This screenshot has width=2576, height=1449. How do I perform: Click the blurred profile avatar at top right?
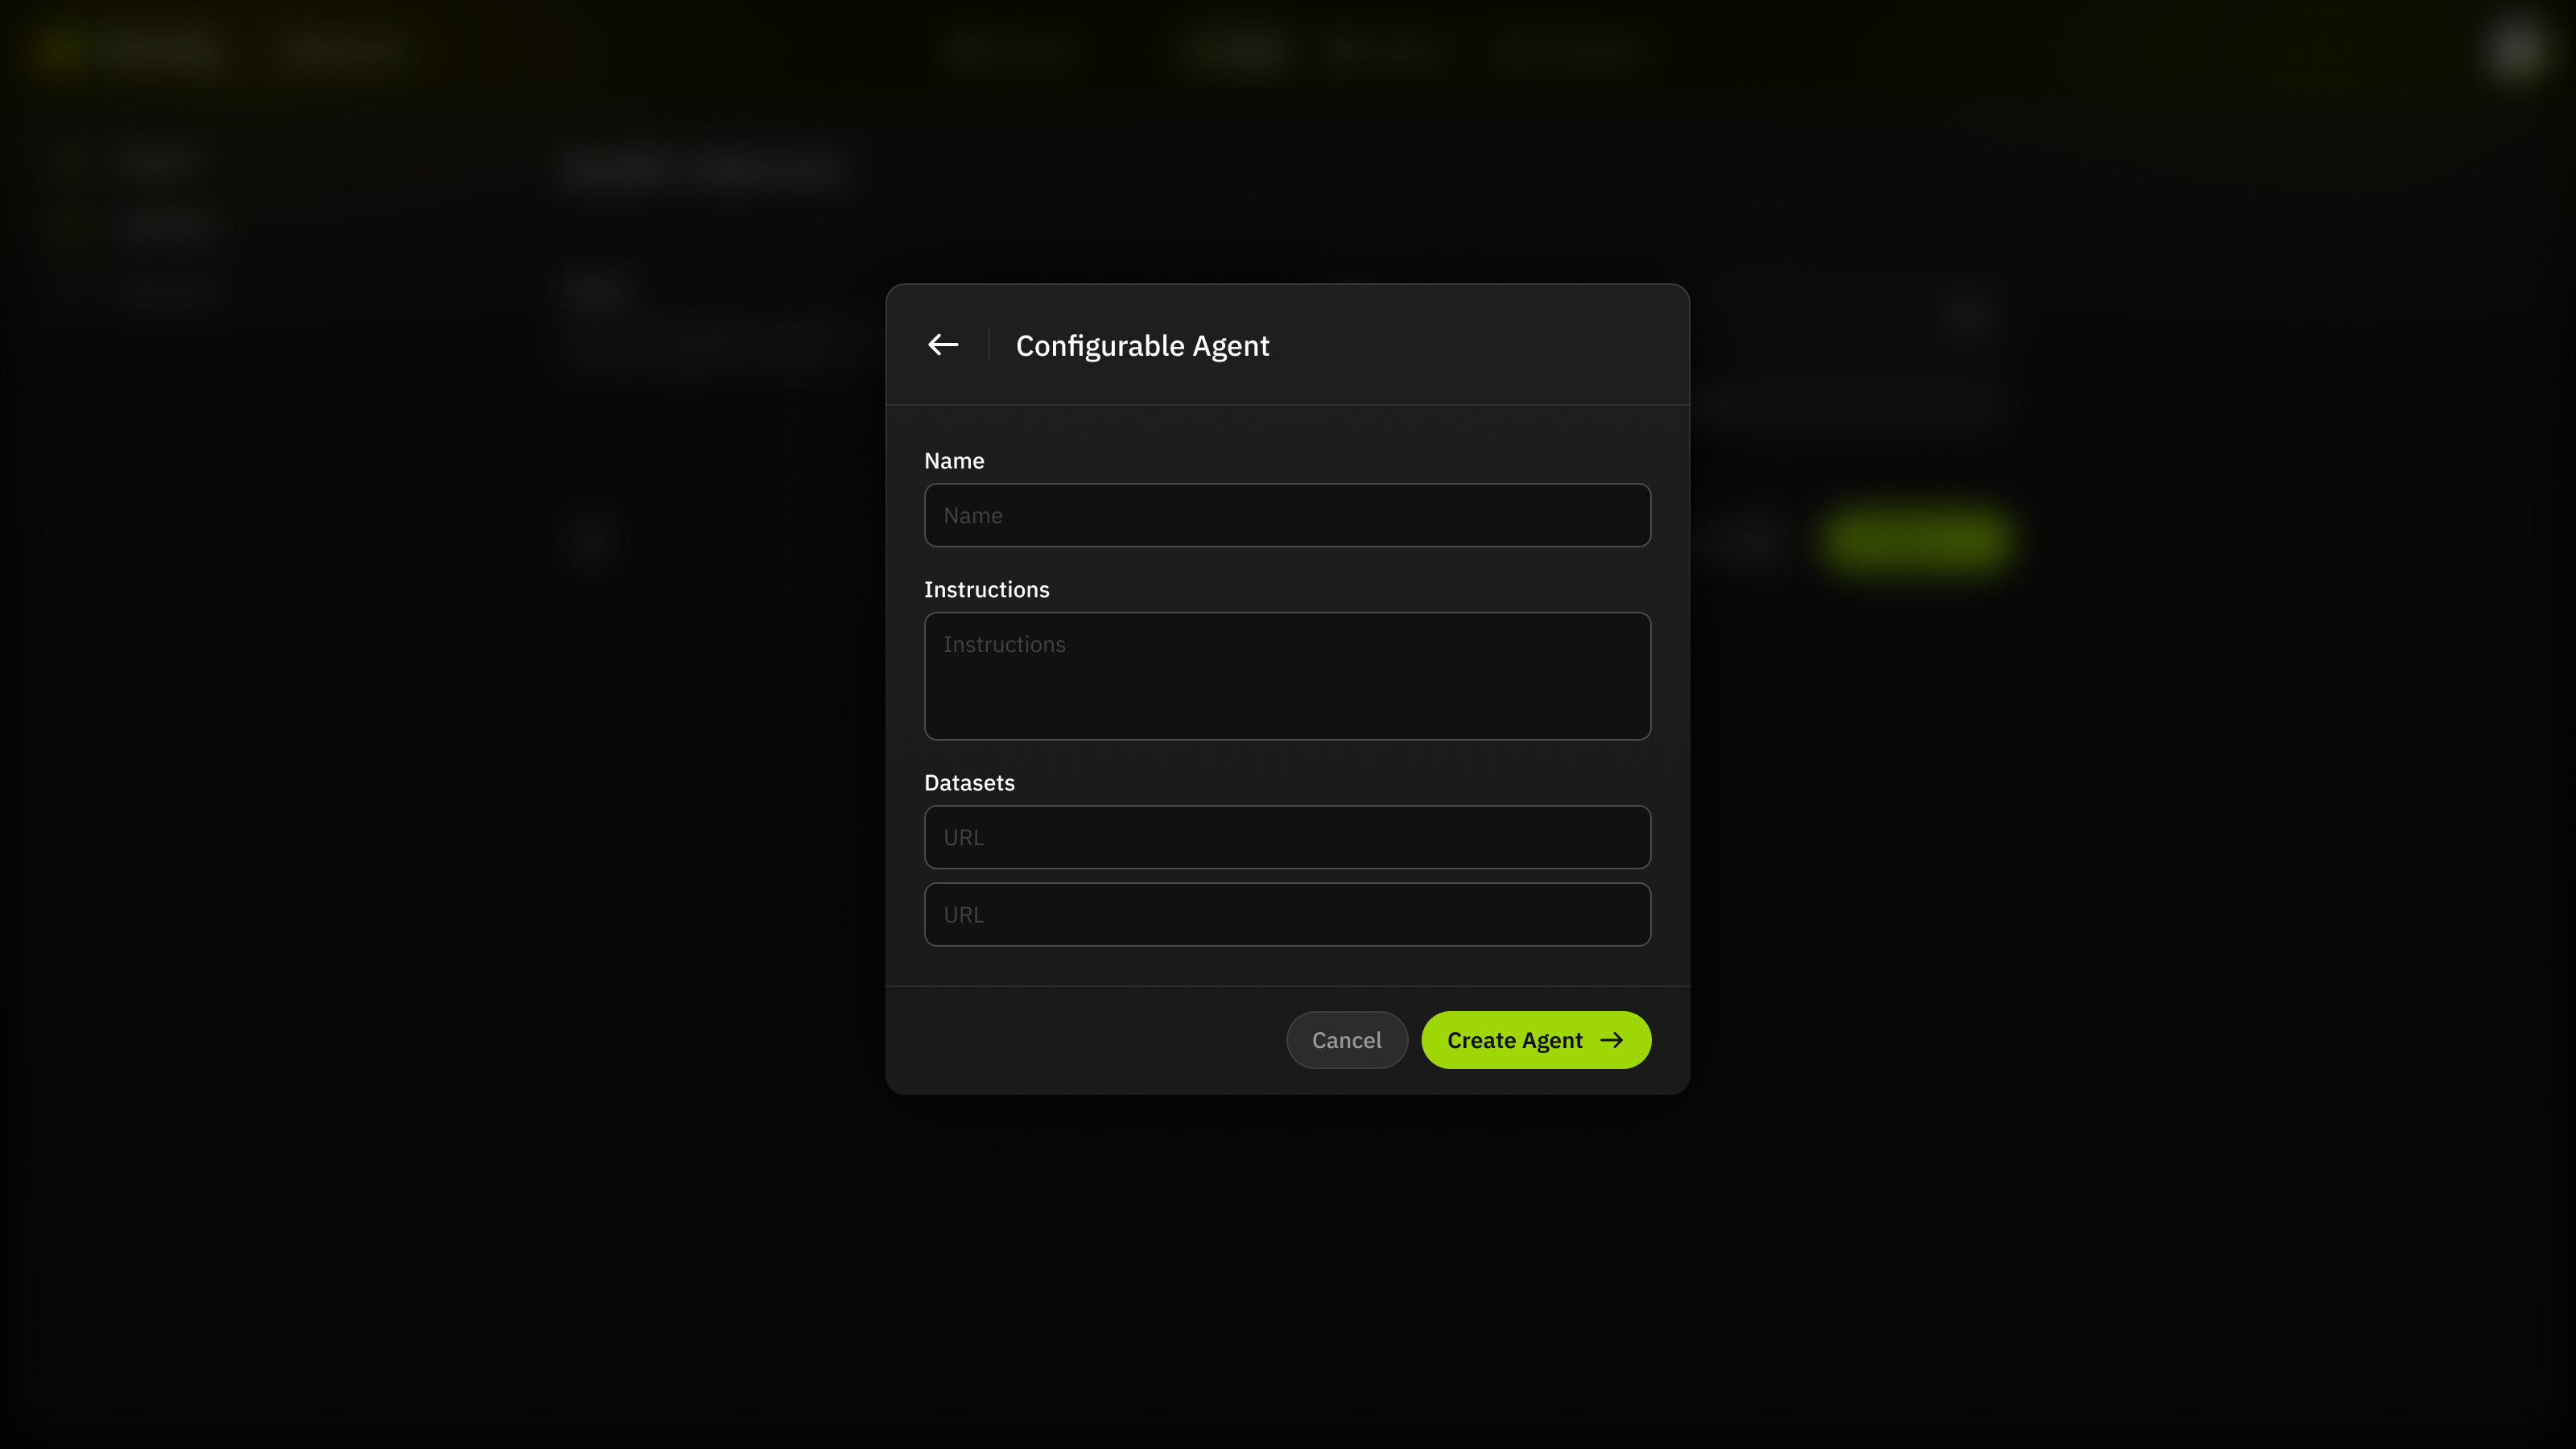click(x=2513, y=50)
